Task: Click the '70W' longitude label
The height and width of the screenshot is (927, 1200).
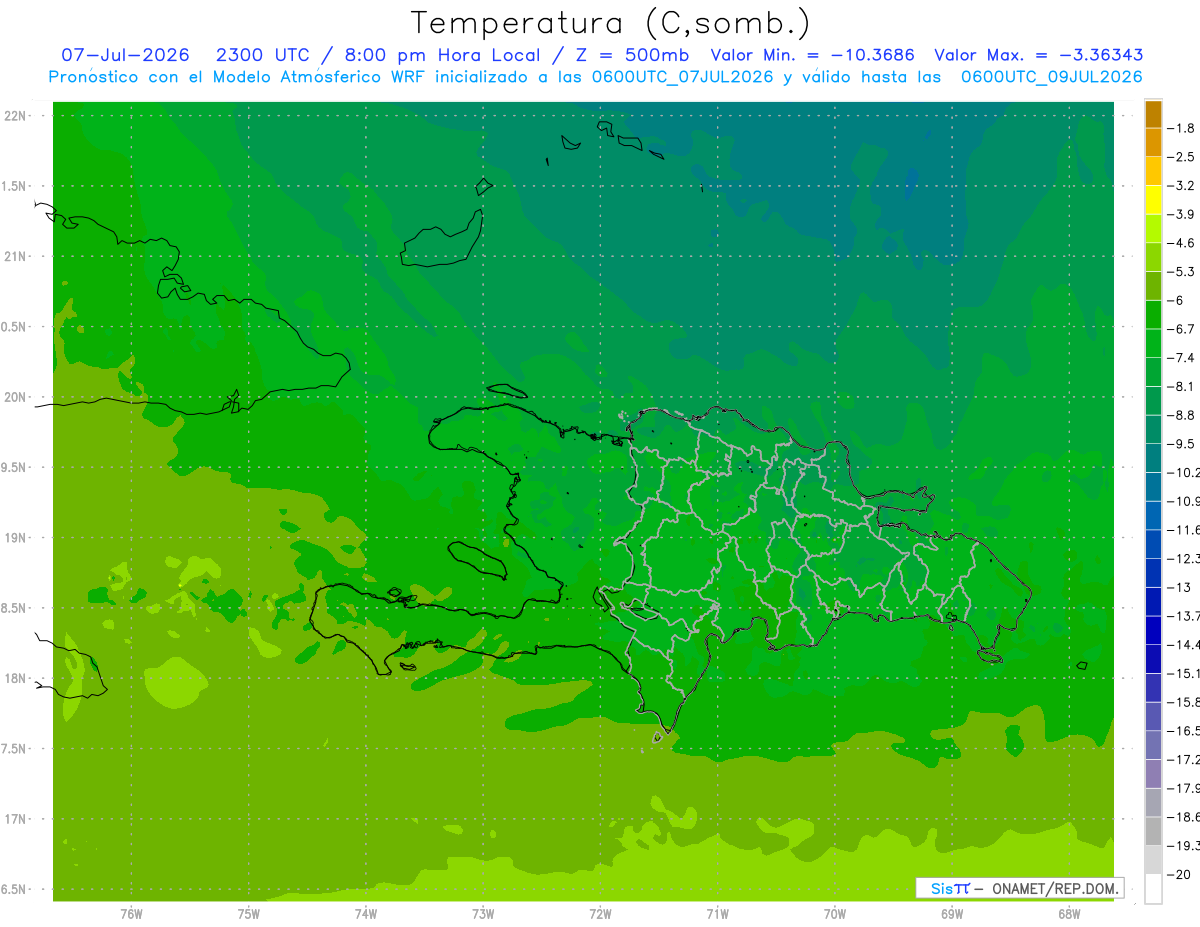Action: [835, 914]
